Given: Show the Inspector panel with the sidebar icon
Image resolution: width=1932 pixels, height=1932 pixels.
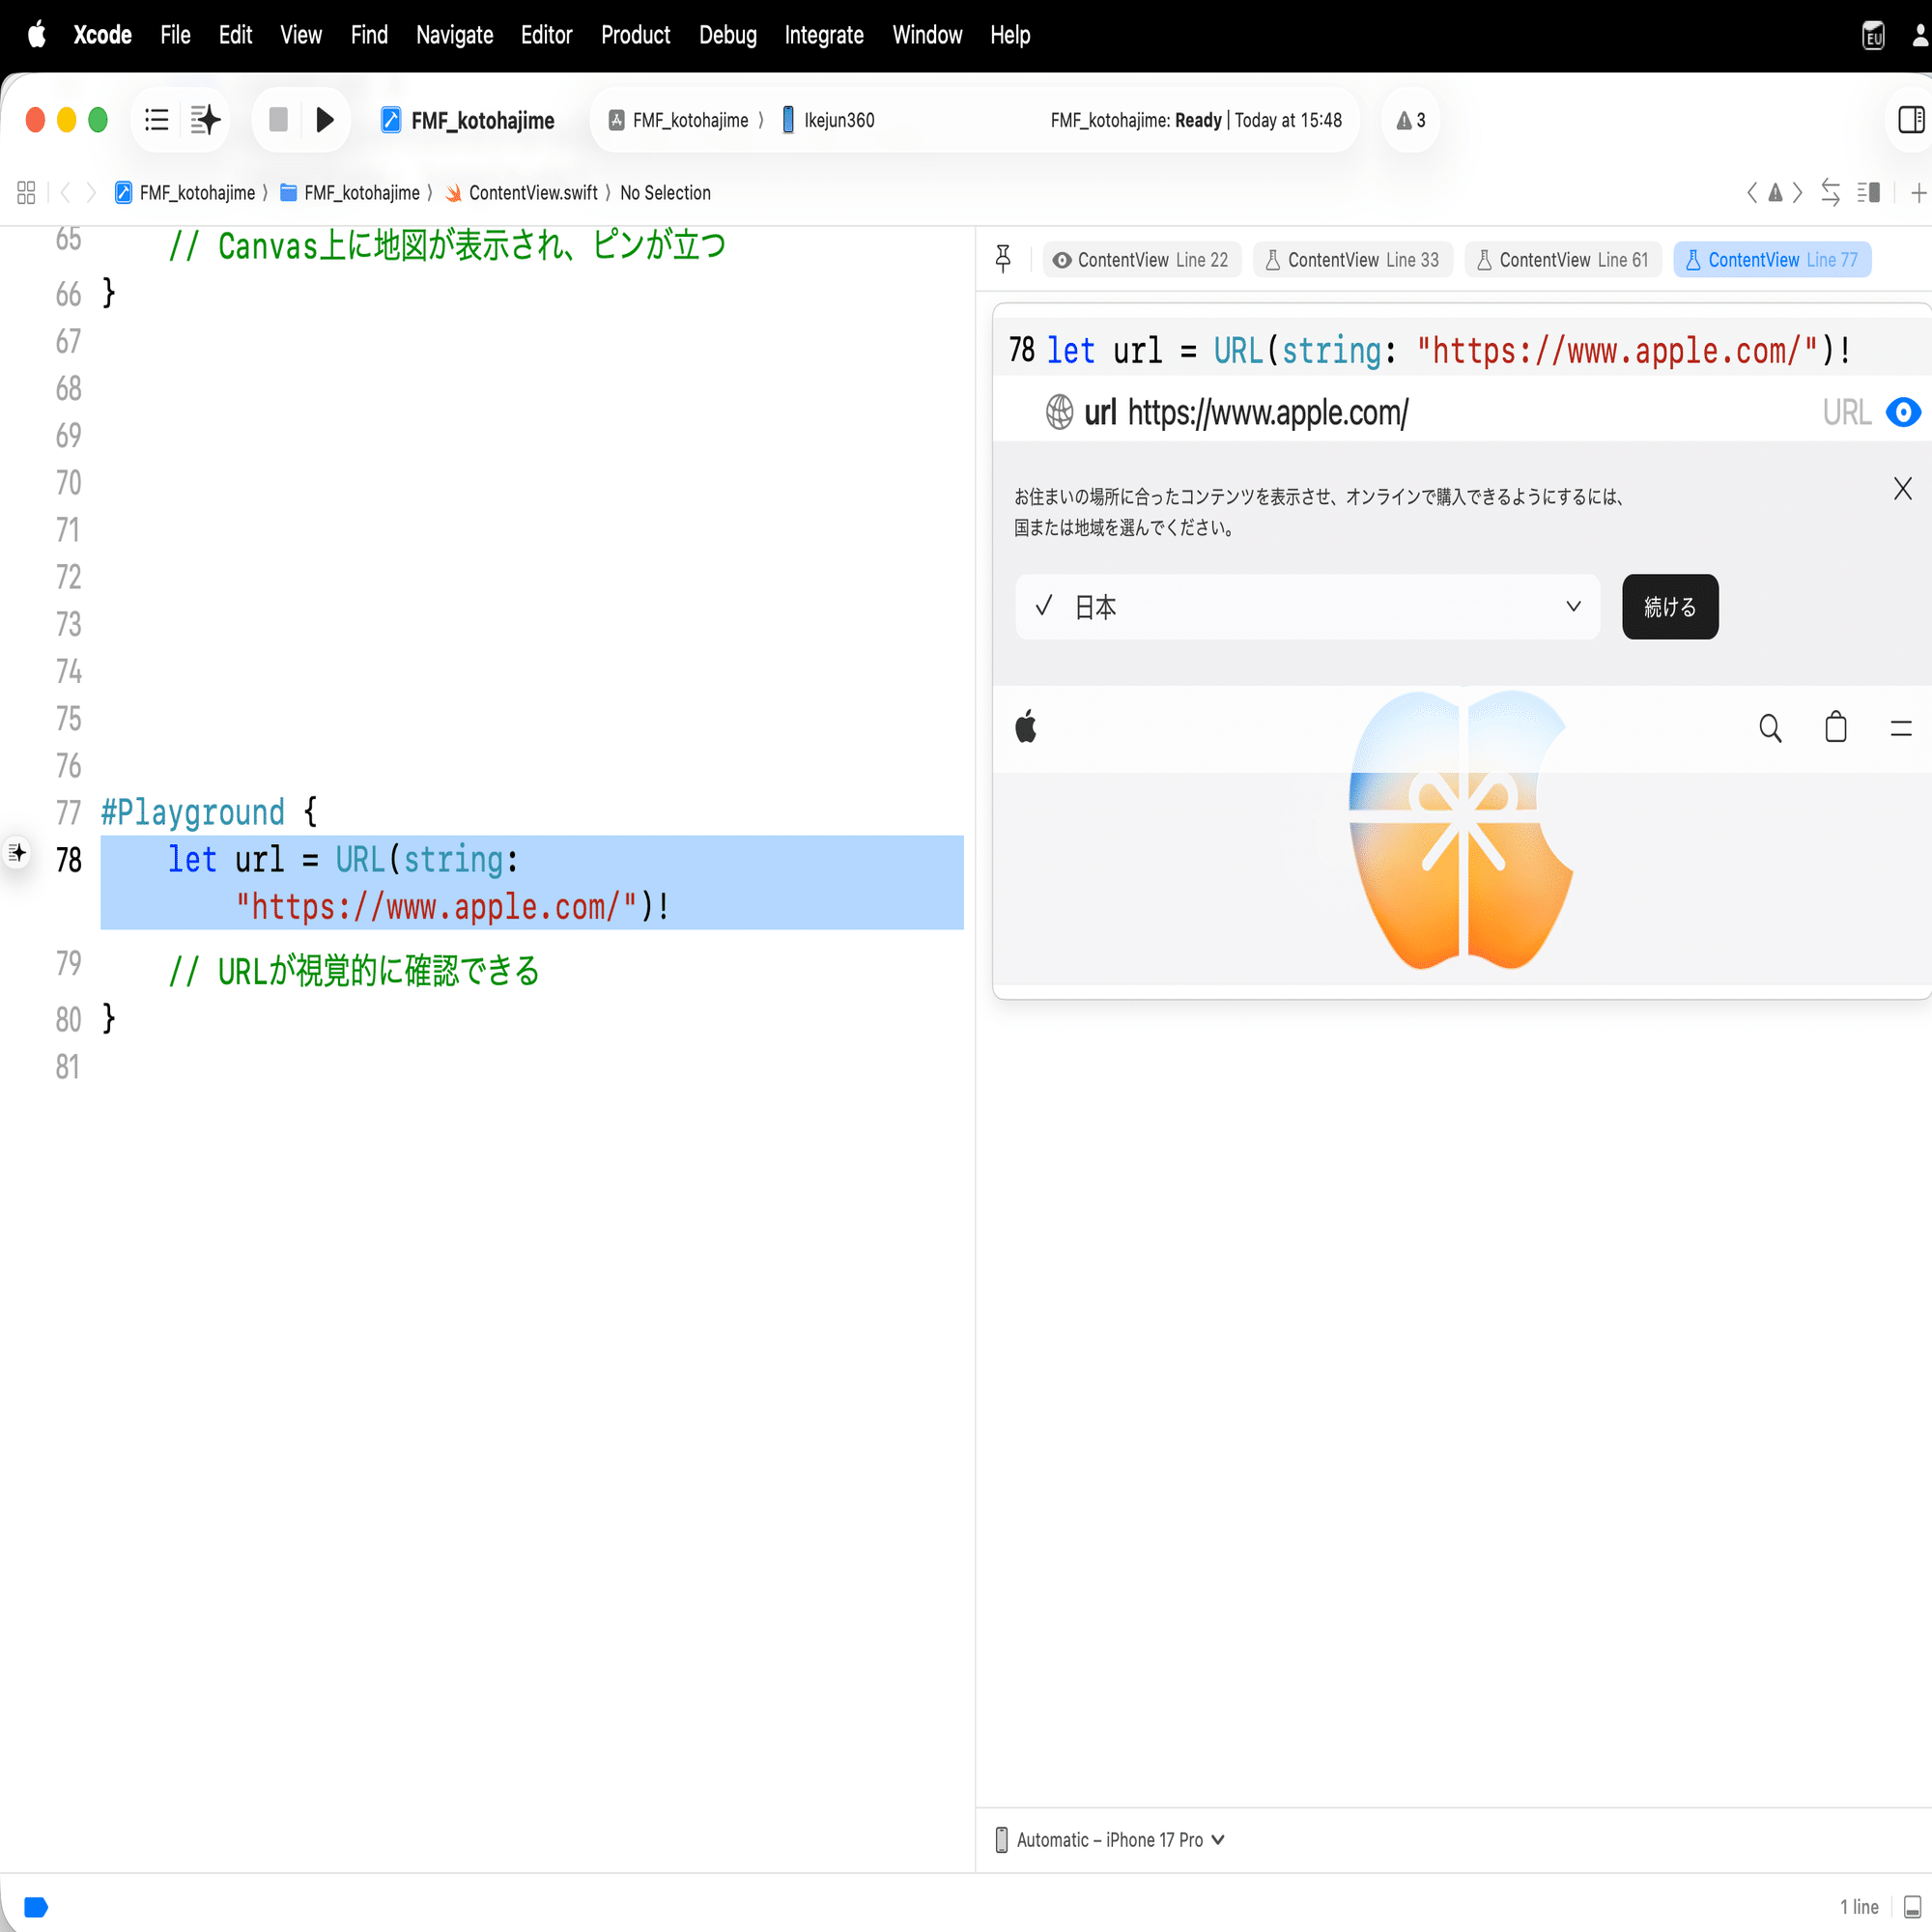Looking at the screenshot, I should [1911, 119].
